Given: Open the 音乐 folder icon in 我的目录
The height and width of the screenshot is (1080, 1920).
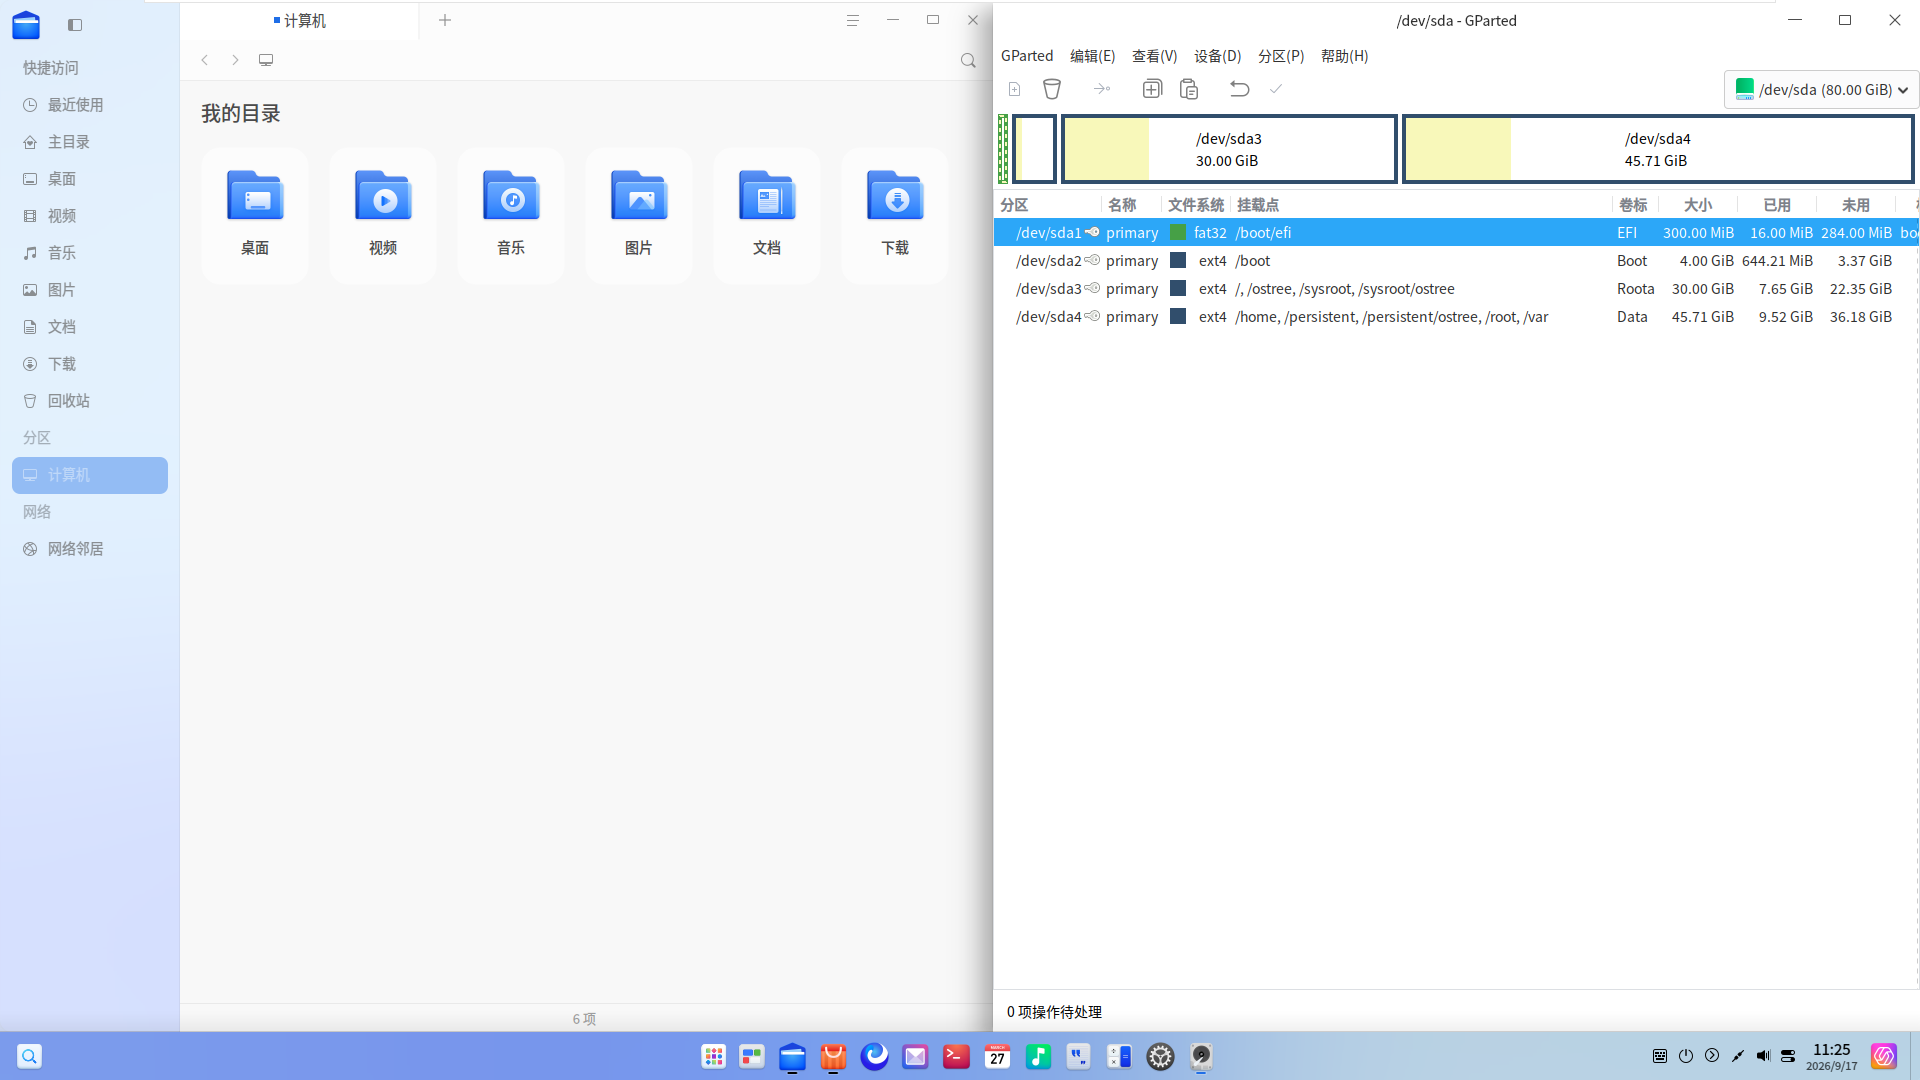Looking at the screenshot, I should tap(511, 214).
